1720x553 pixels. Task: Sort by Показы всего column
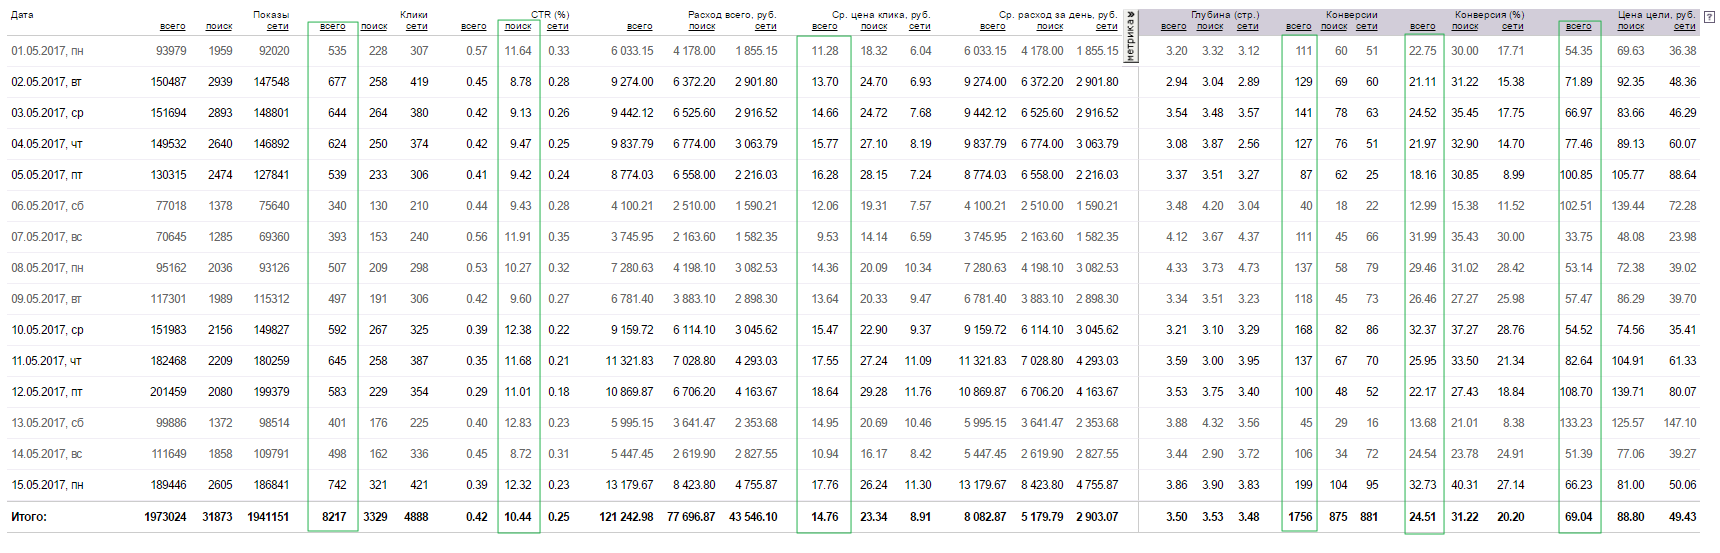click(x=173, y=27)
